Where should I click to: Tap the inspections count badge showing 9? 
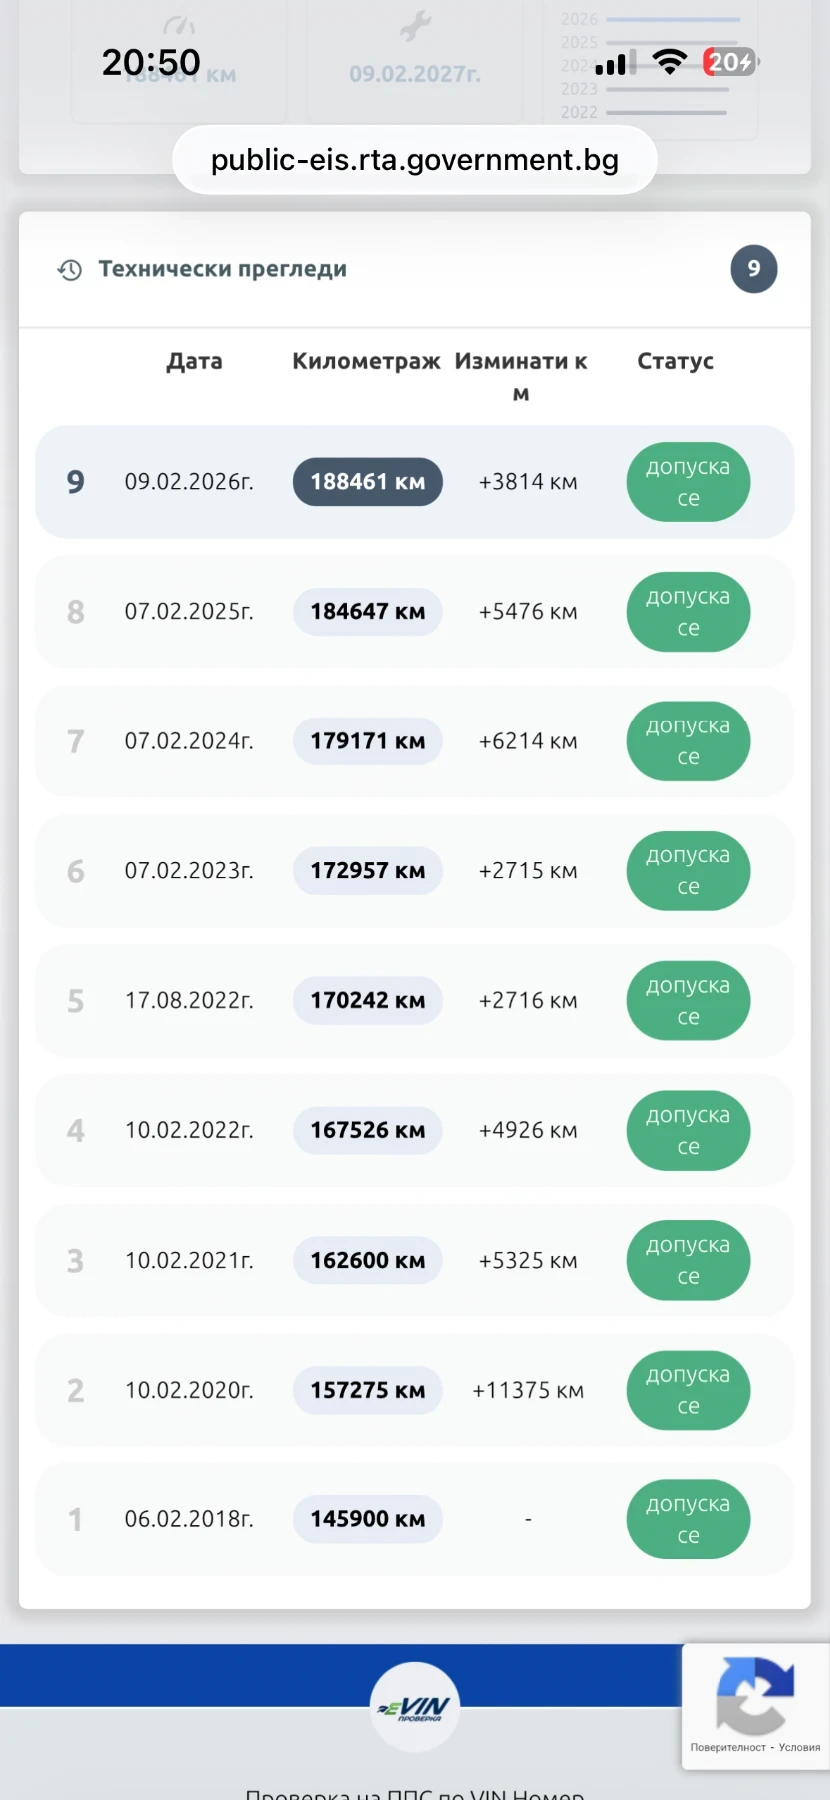(753, 269)
